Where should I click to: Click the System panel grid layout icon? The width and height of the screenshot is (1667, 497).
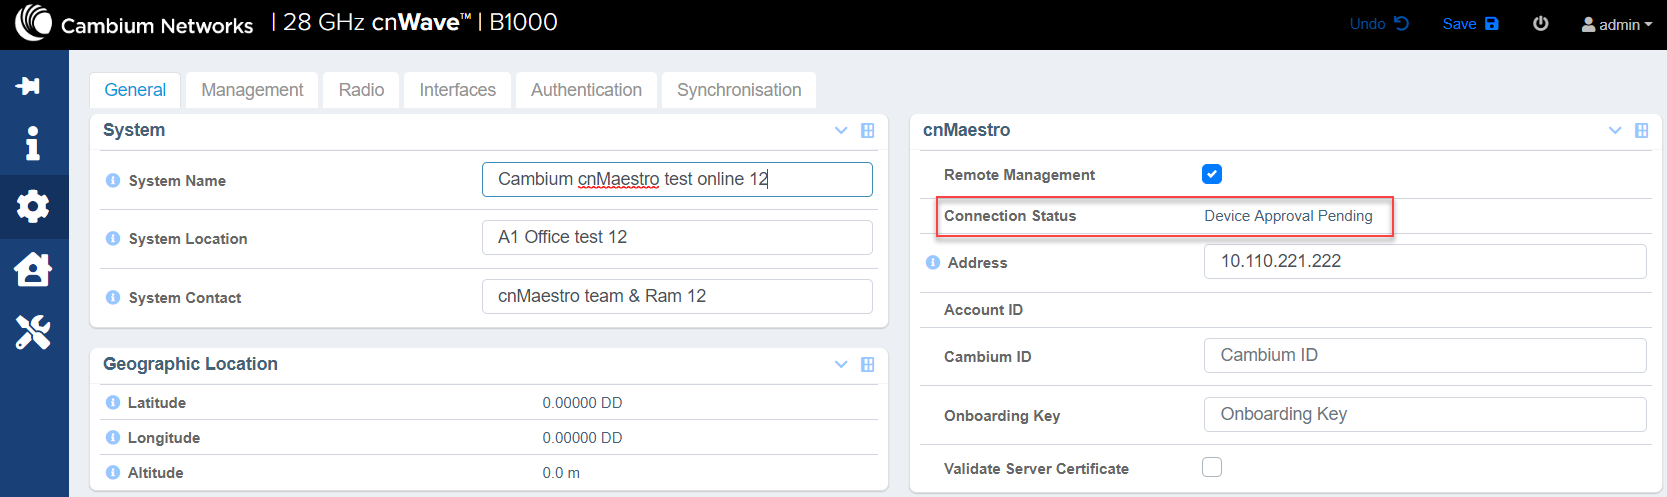868,131
